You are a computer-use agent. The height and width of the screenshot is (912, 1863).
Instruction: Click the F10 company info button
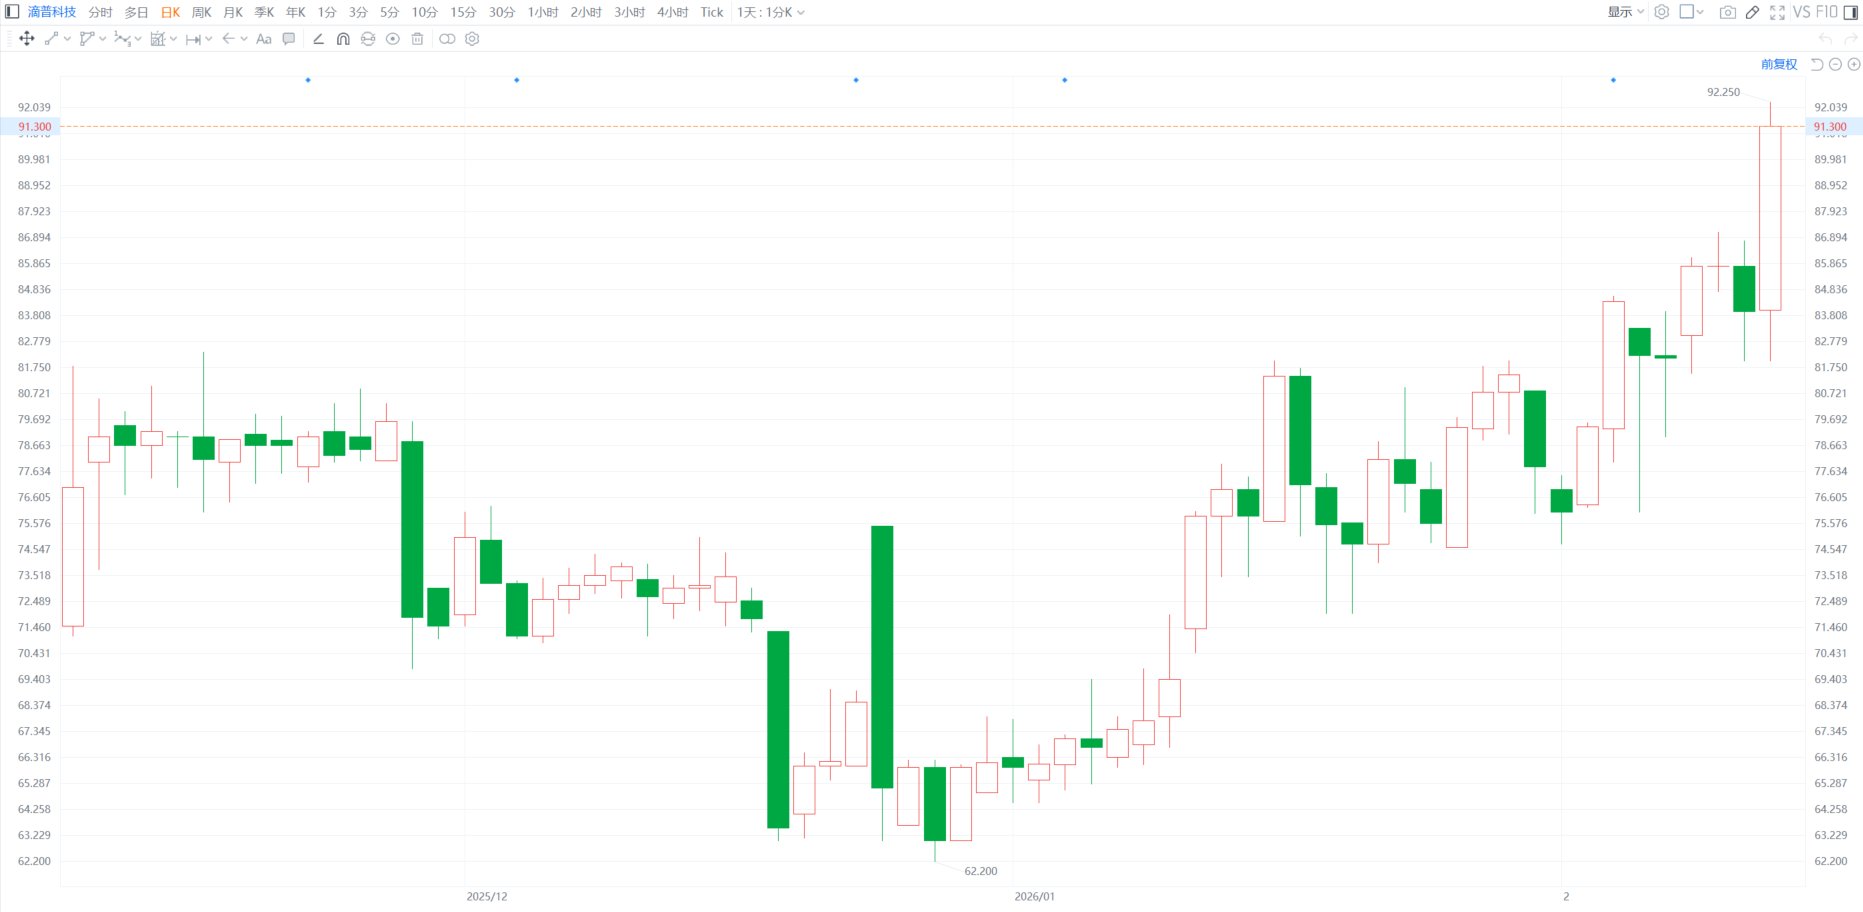1826,12
